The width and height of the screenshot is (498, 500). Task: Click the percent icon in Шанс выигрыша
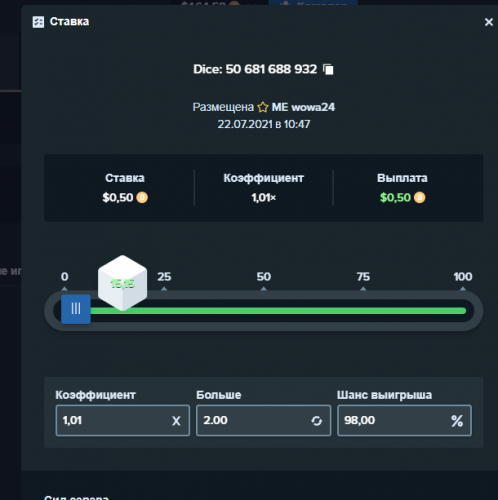click(x=457, y=421)
